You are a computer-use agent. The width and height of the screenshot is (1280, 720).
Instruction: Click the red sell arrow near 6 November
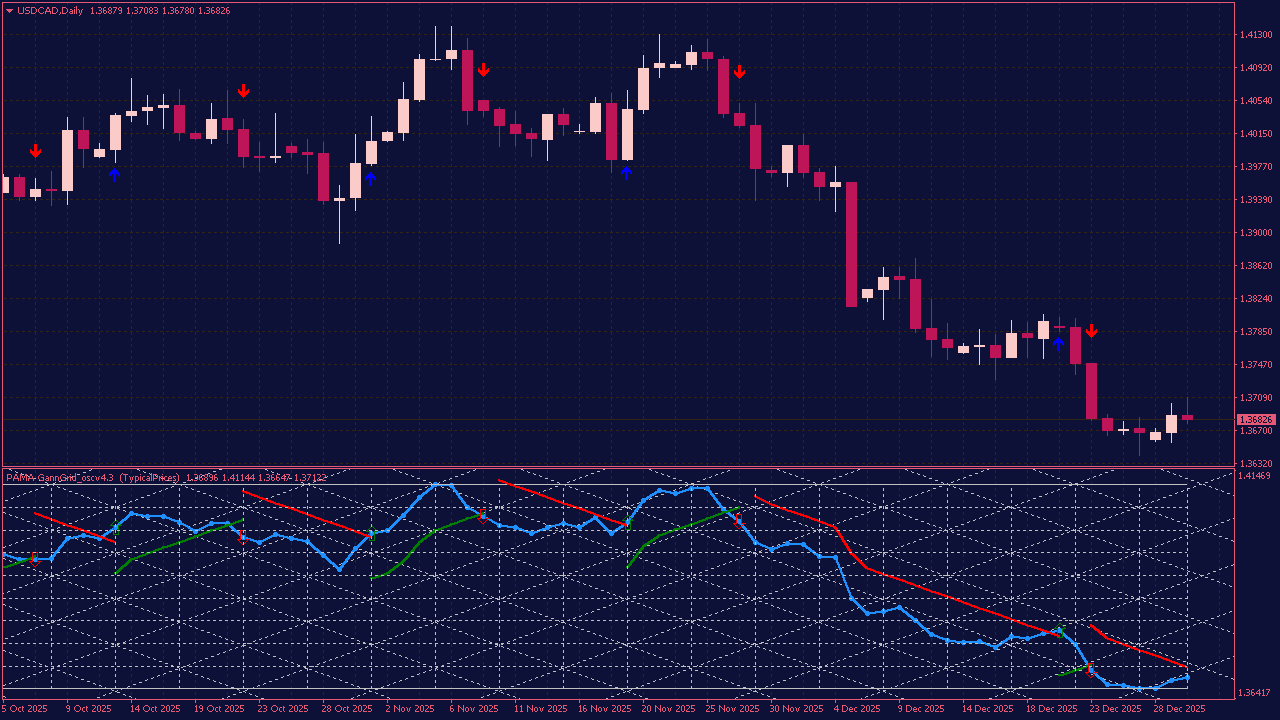pyautogui.click(x=485, y=70)
